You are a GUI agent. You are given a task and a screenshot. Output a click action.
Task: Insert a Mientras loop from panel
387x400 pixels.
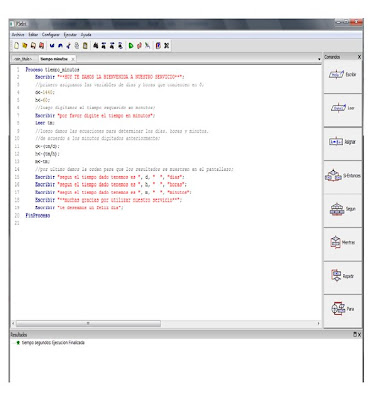[343, 243]
